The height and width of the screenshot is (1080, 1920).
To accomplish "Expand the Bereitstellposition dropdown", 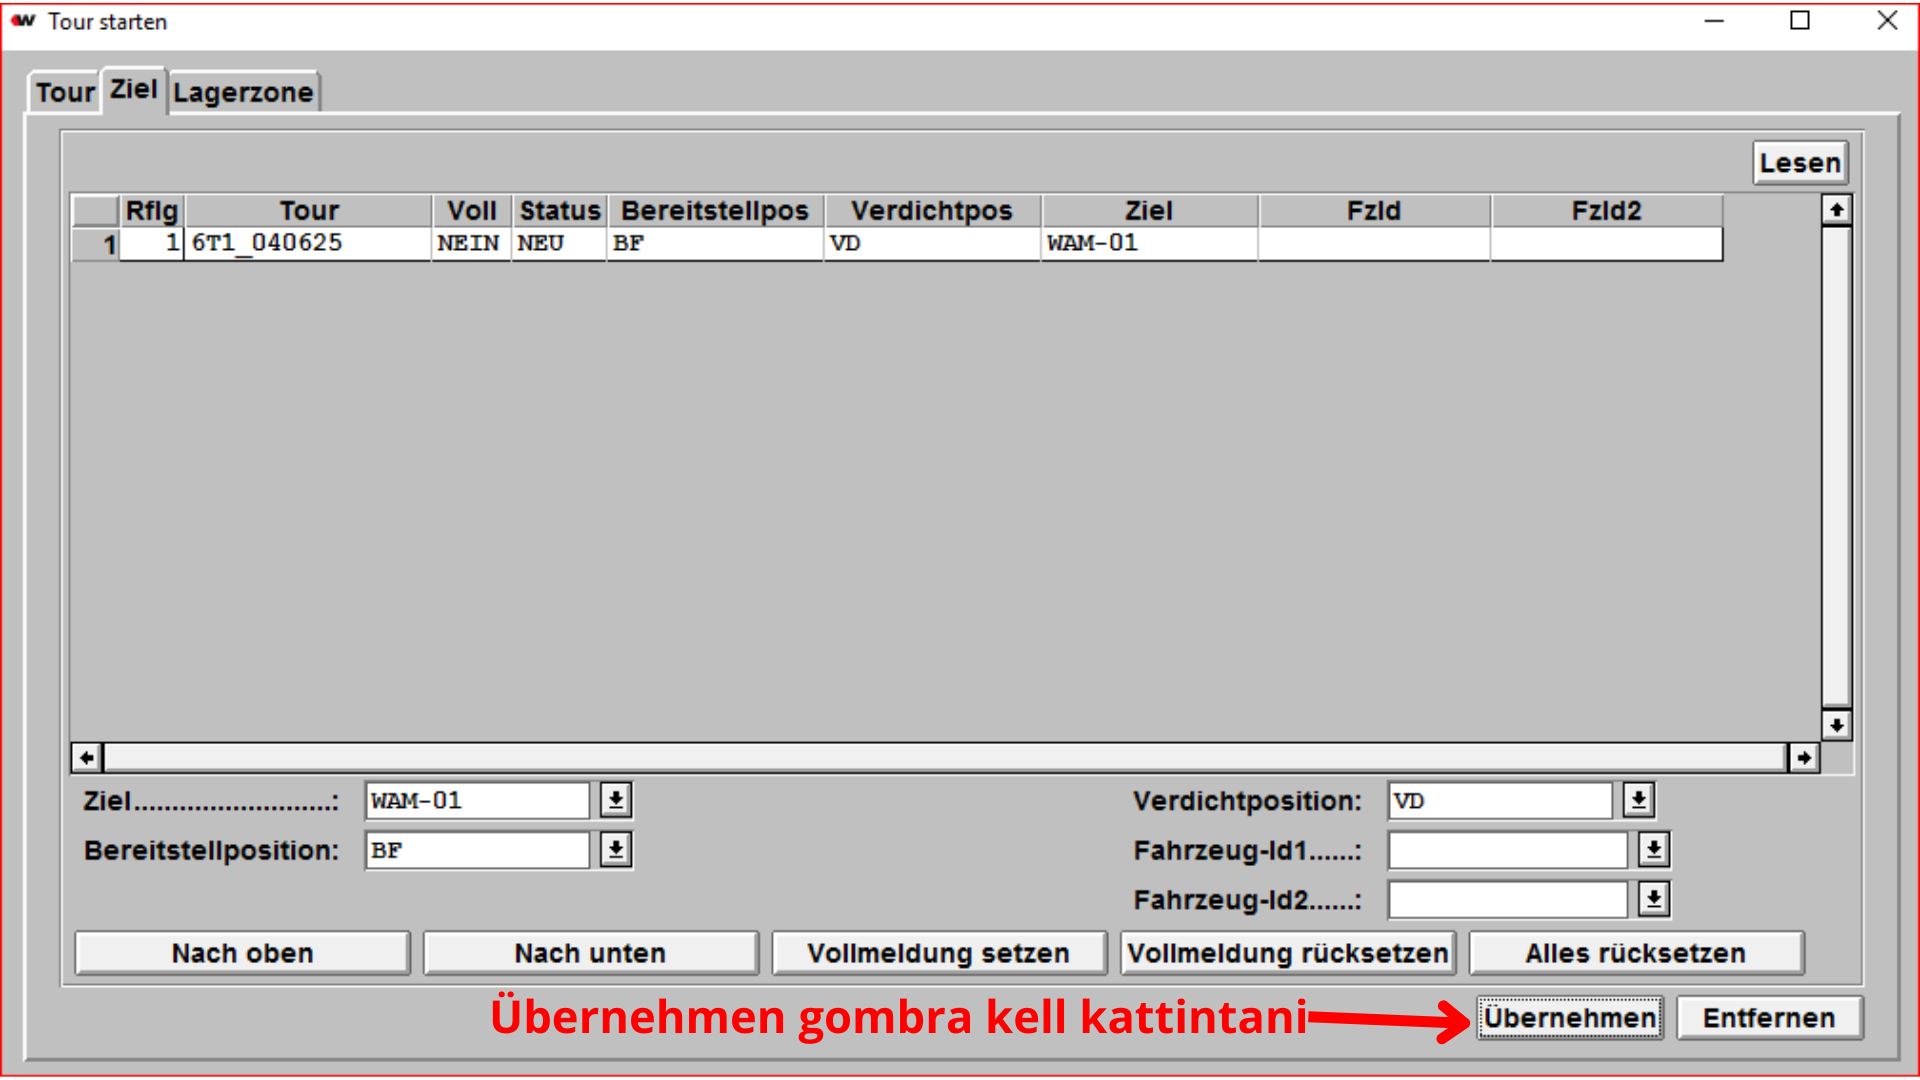I will pos(616,850).
